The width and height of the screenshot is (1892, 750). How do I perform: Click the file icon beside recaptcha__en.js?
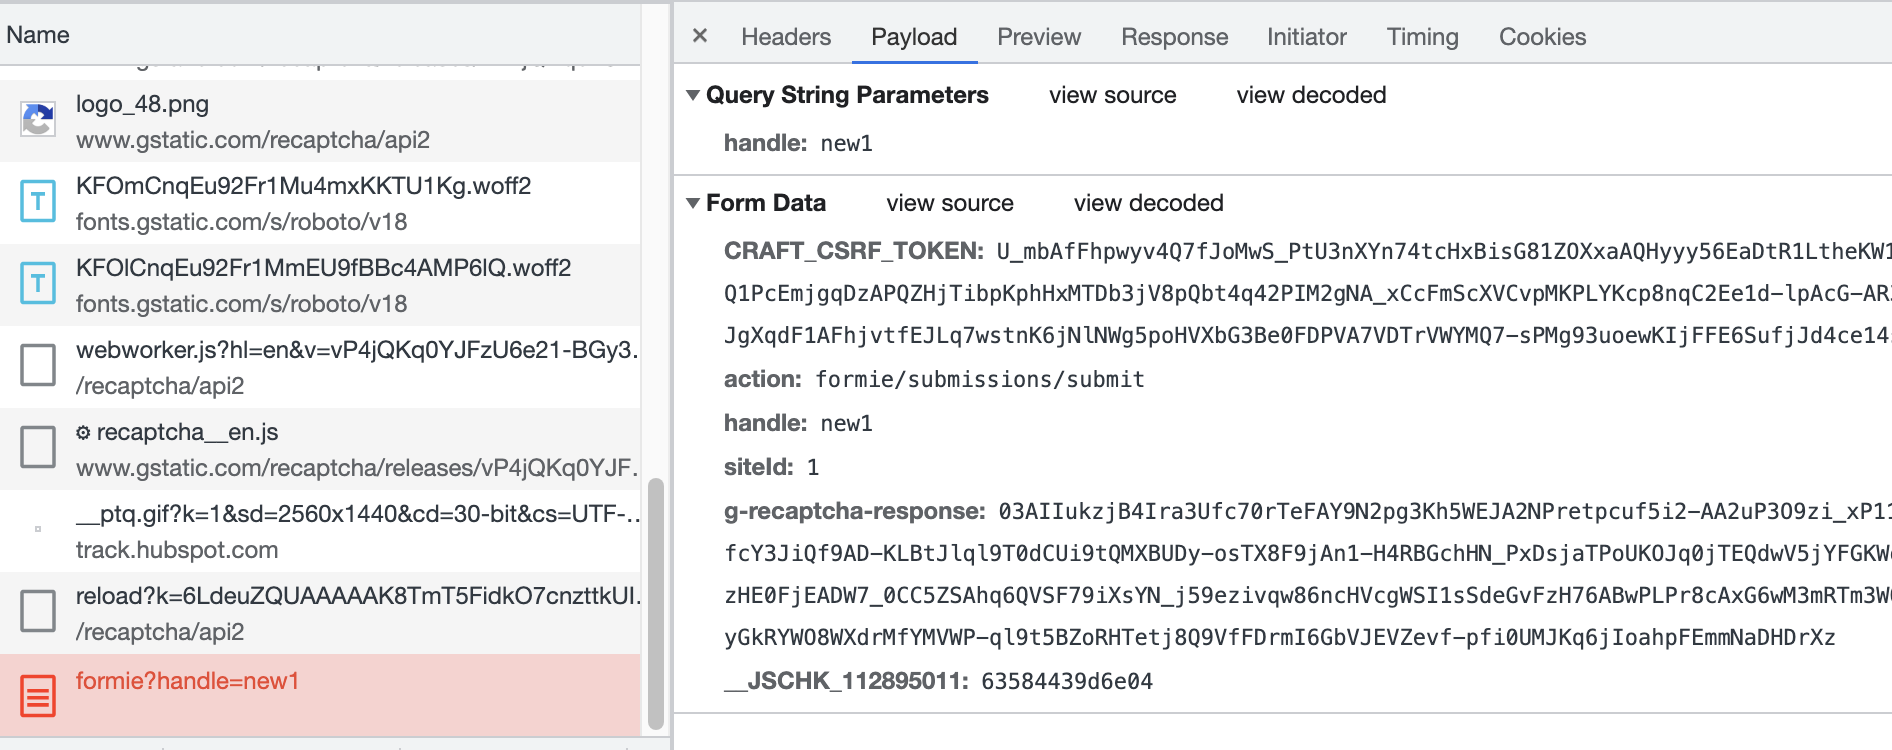[x=38, y=447]
